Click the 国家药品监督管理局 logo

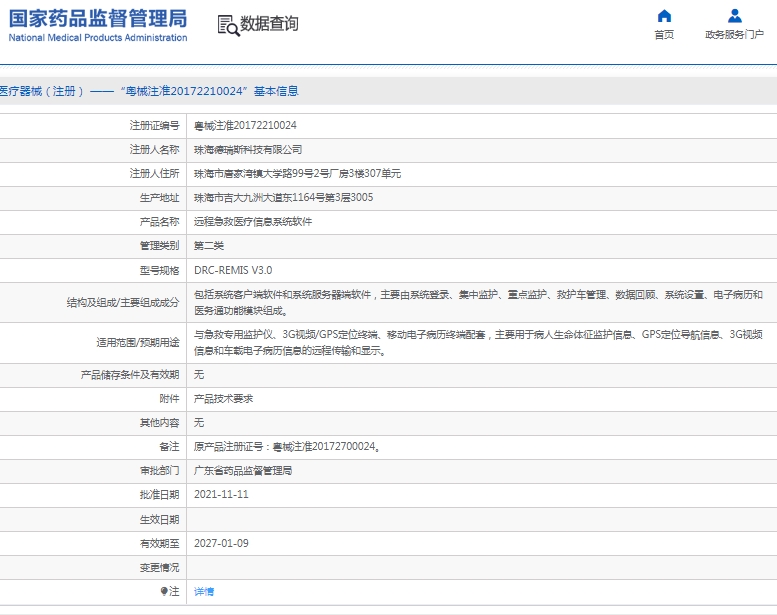[98, 18]
